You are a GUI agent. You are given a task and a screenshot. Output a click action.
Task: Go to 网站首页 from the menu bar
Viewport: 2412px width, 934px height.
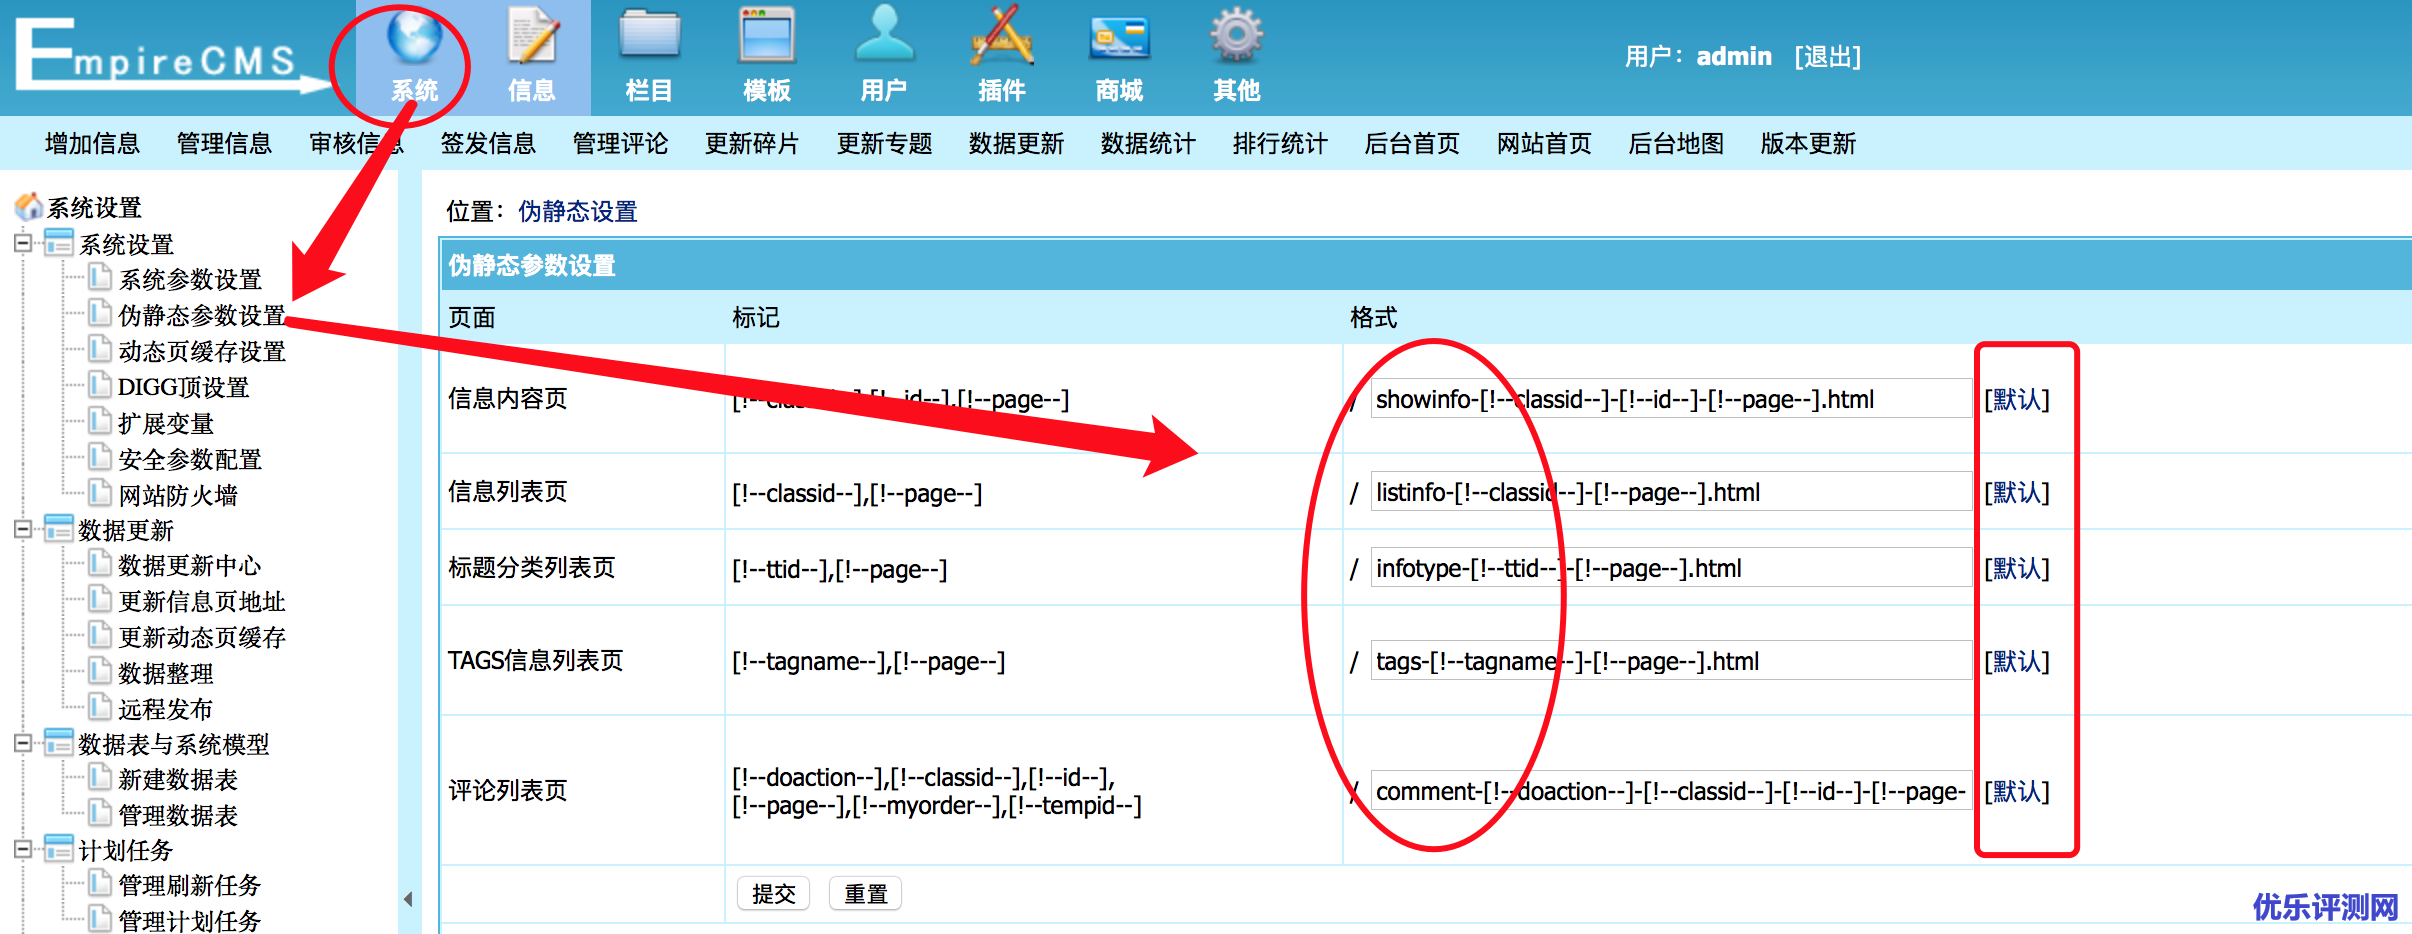tap(1544, 144)
